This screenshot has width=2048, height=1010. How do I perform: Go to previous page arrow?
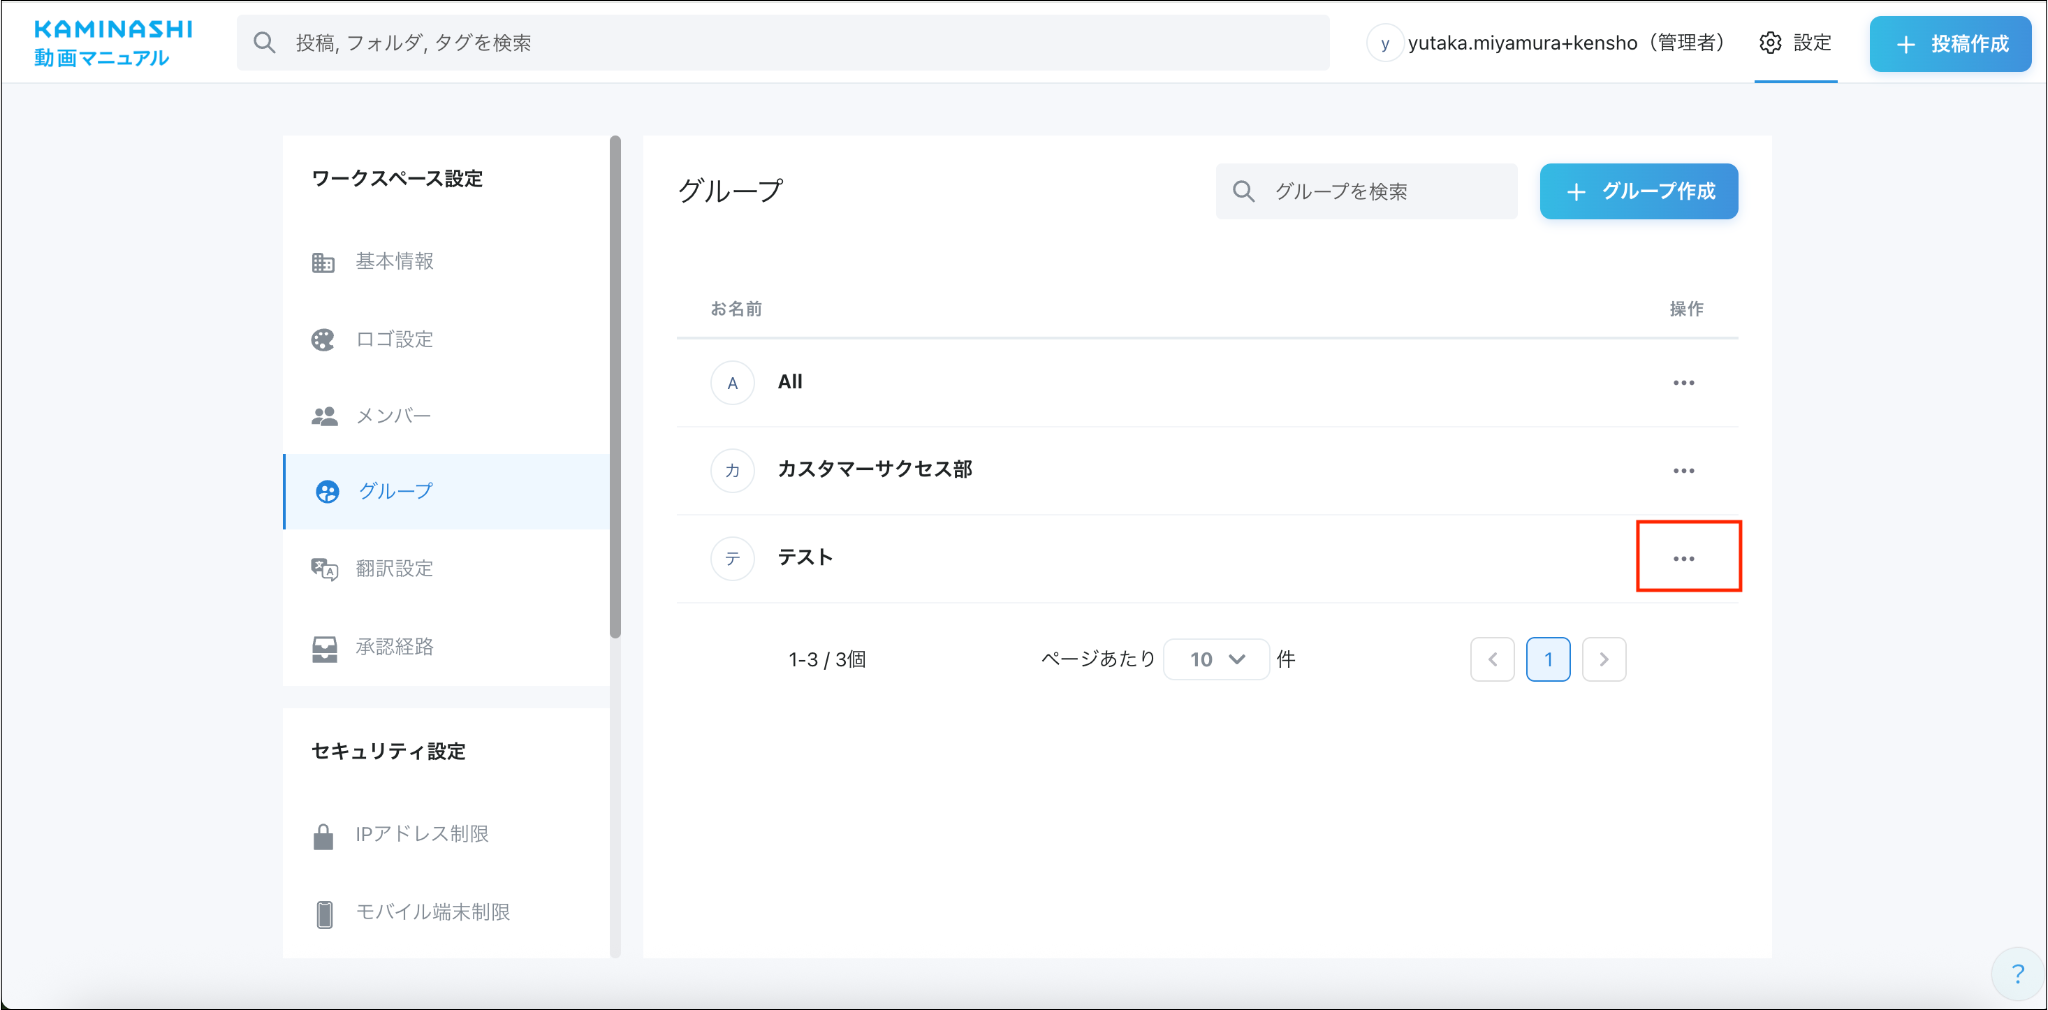(x=1492, y=660)
